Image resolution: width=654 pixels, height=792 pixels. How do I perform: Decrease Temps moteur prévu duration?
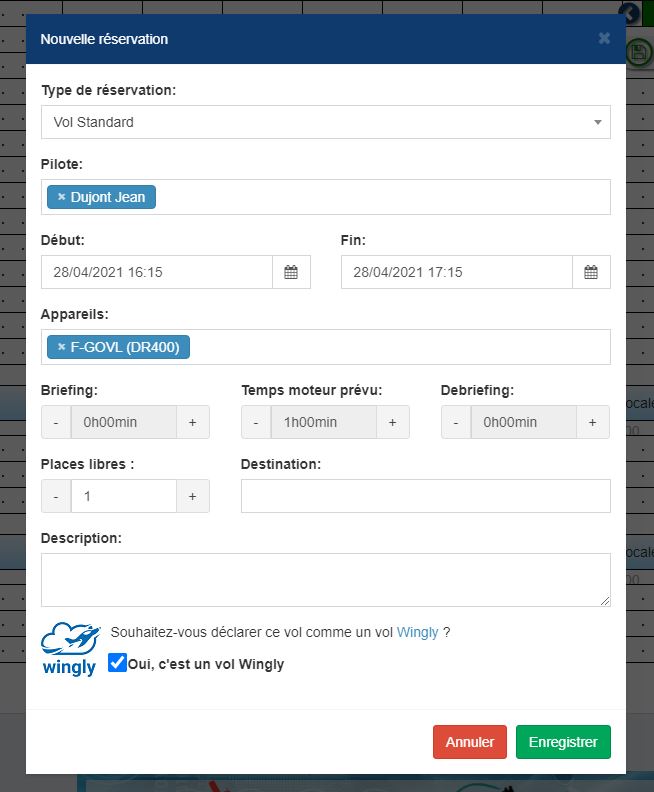256,422
